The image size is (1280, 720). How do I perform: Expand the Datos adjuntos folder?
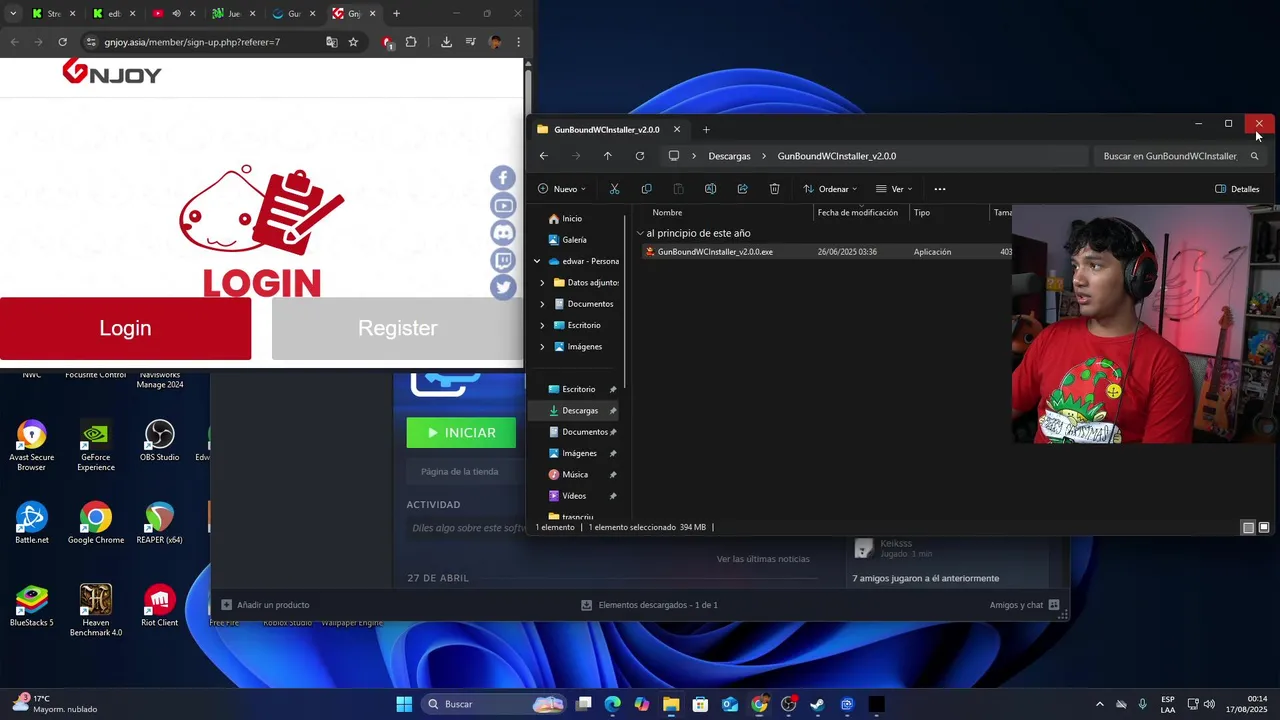542,283
